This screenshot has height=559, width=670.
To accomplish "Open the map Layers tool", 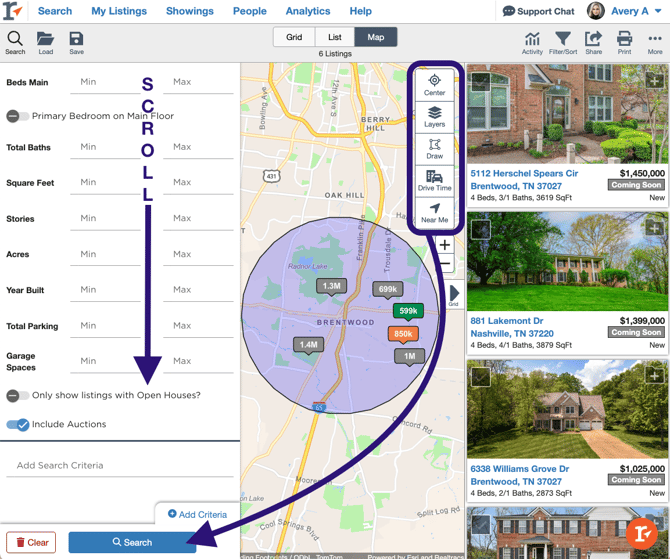I will (x=434, y=117).
